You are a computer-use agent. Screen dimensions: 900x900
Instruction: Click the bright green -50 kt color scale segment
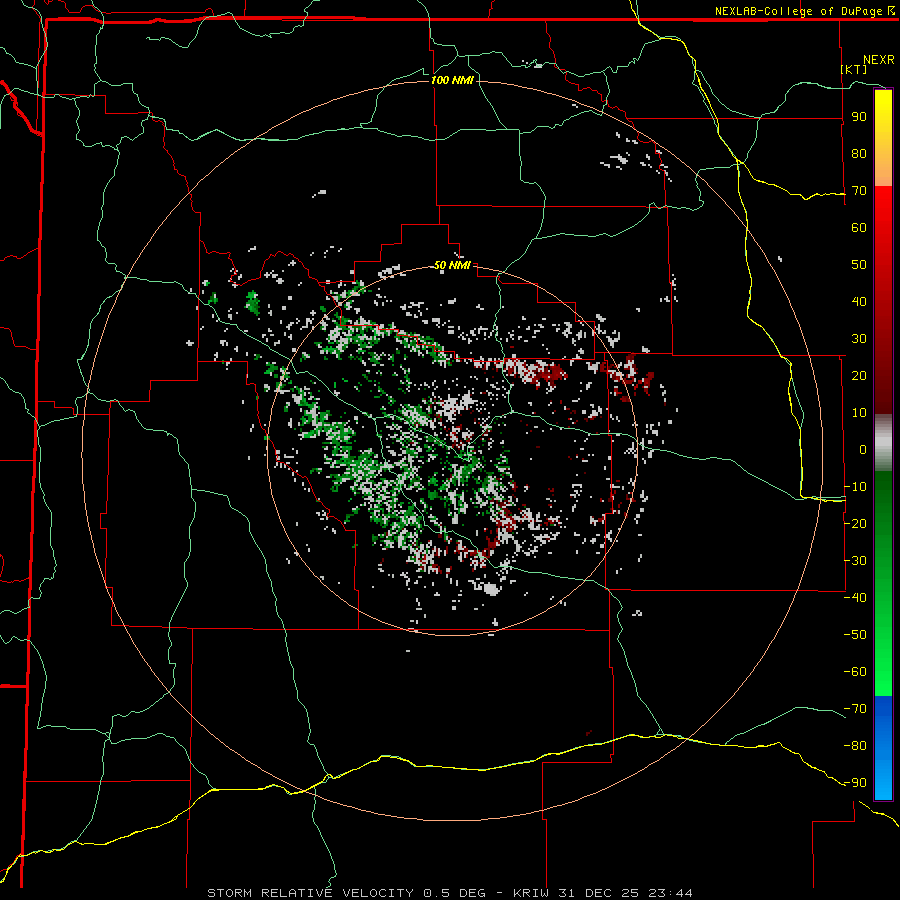click(883, 634)
